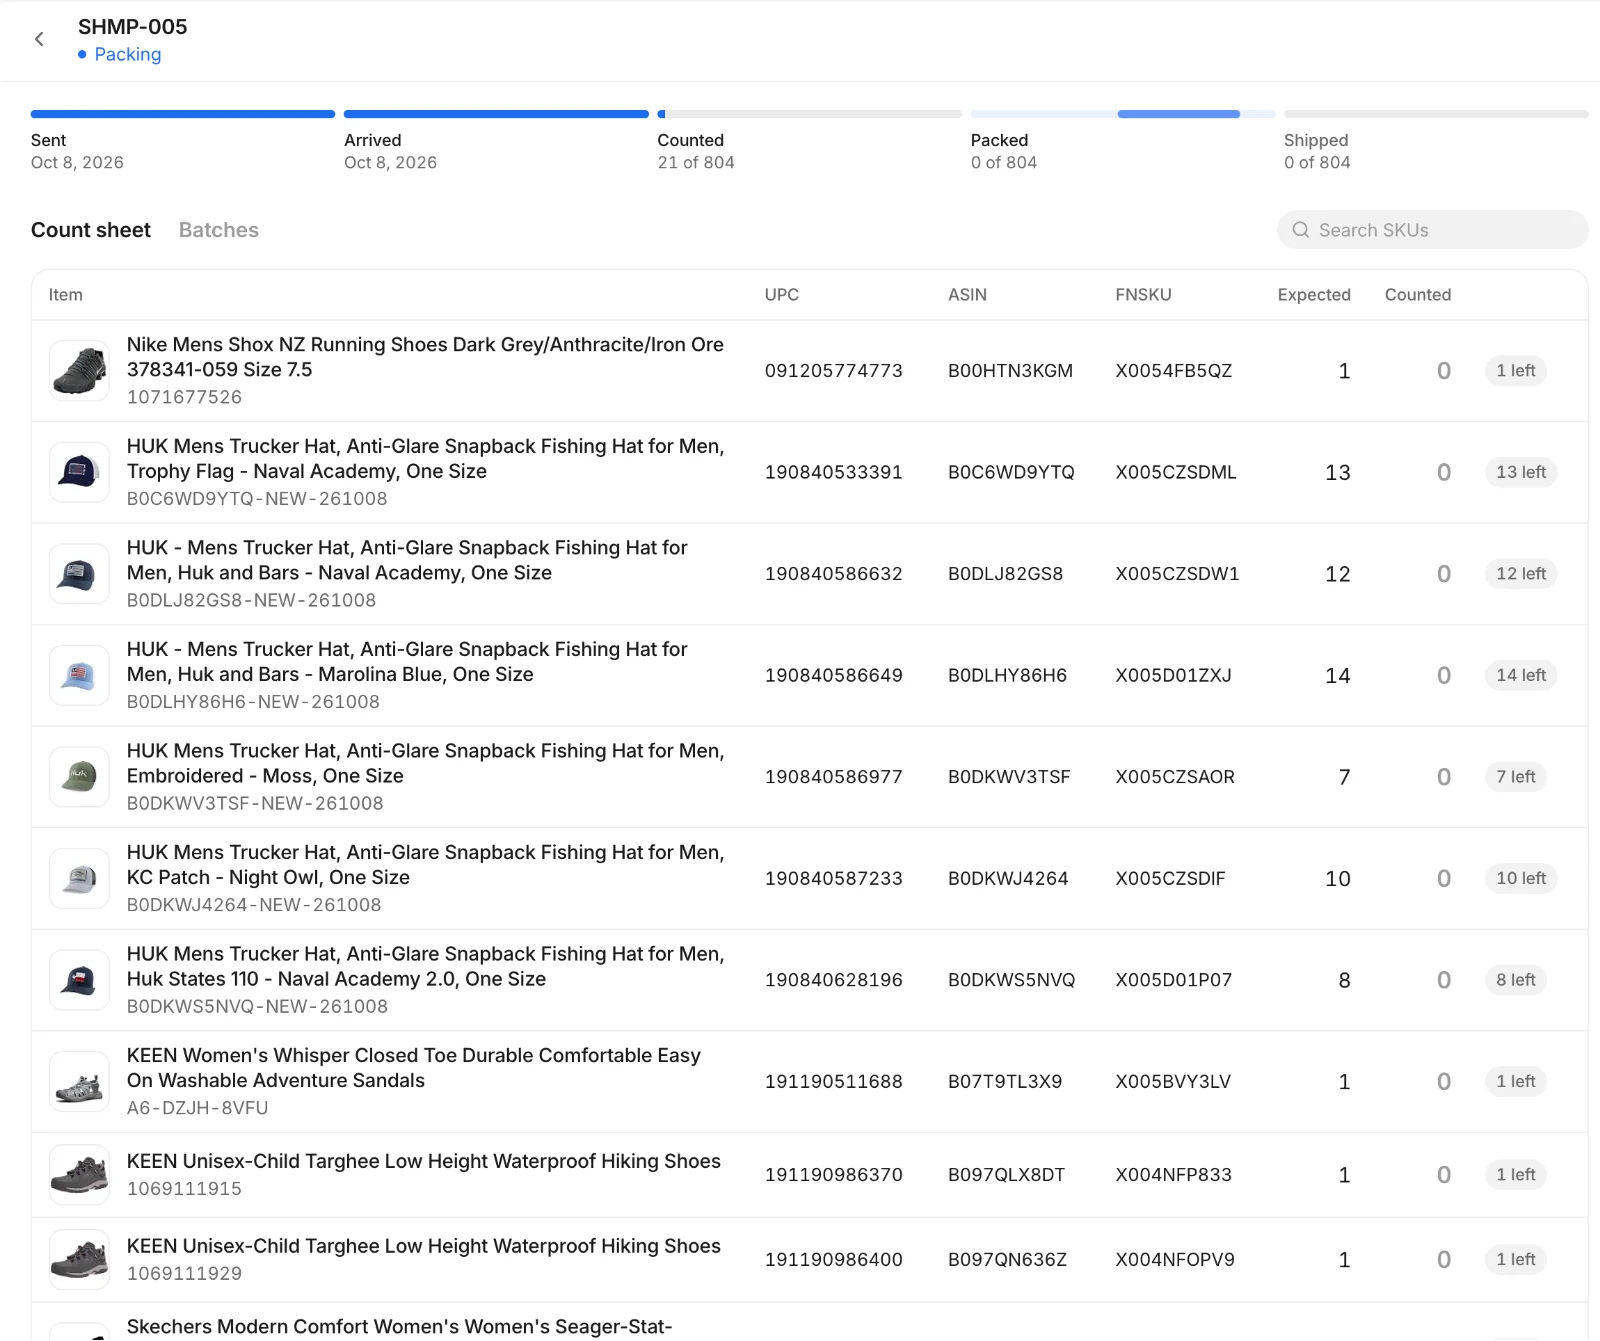Open the Marolina Blue hat thumbnail
Viewport: 1600px width, 1341px height.
79,675
